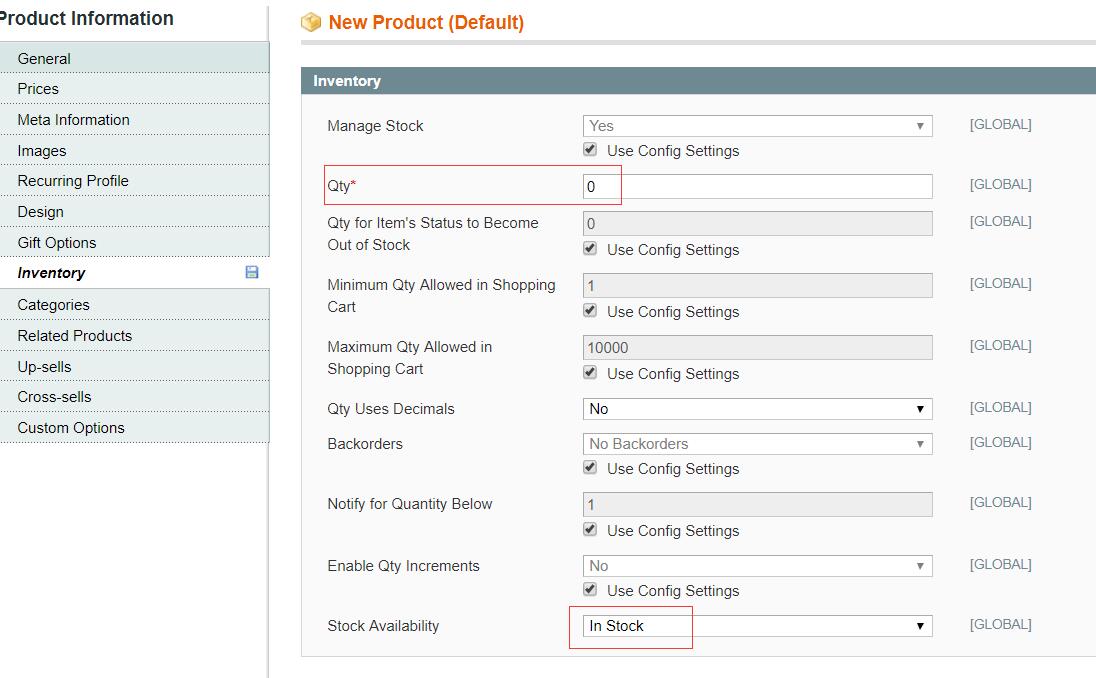The image size is (1096, 678).
Task: Open the Custom Options tab
Action: [x=71, y=428]
